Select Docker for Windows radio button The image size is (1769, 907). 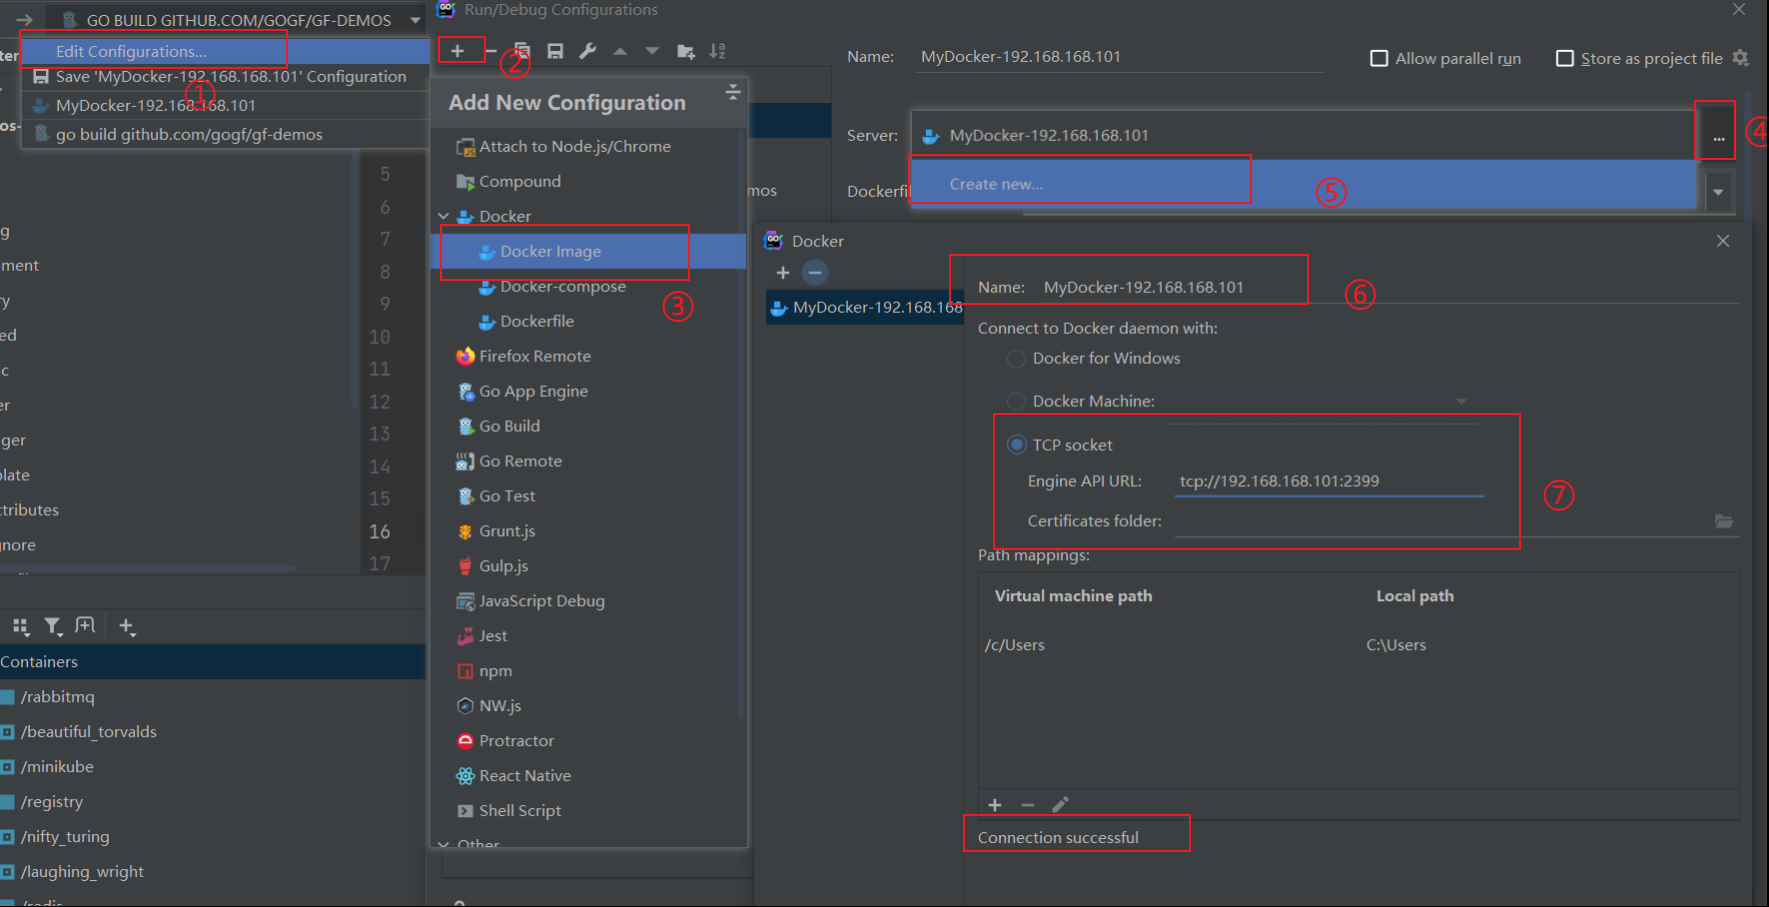coord(1016,358)
